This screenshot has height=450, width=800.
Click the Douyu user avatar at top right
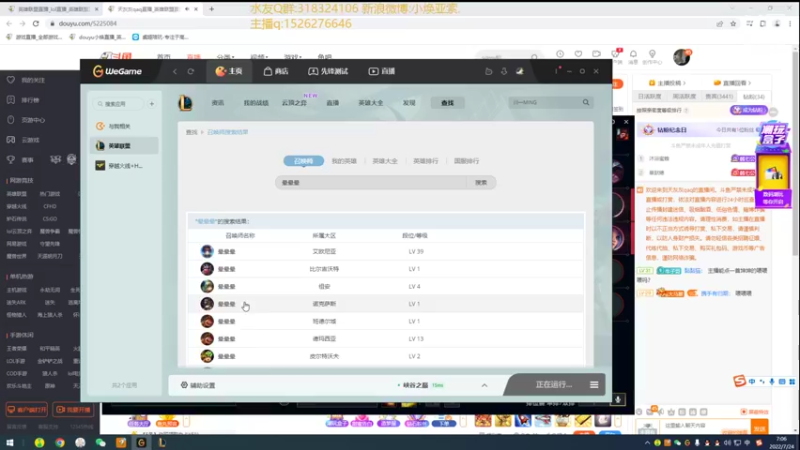pyautogui.click(x=682, y=57)
